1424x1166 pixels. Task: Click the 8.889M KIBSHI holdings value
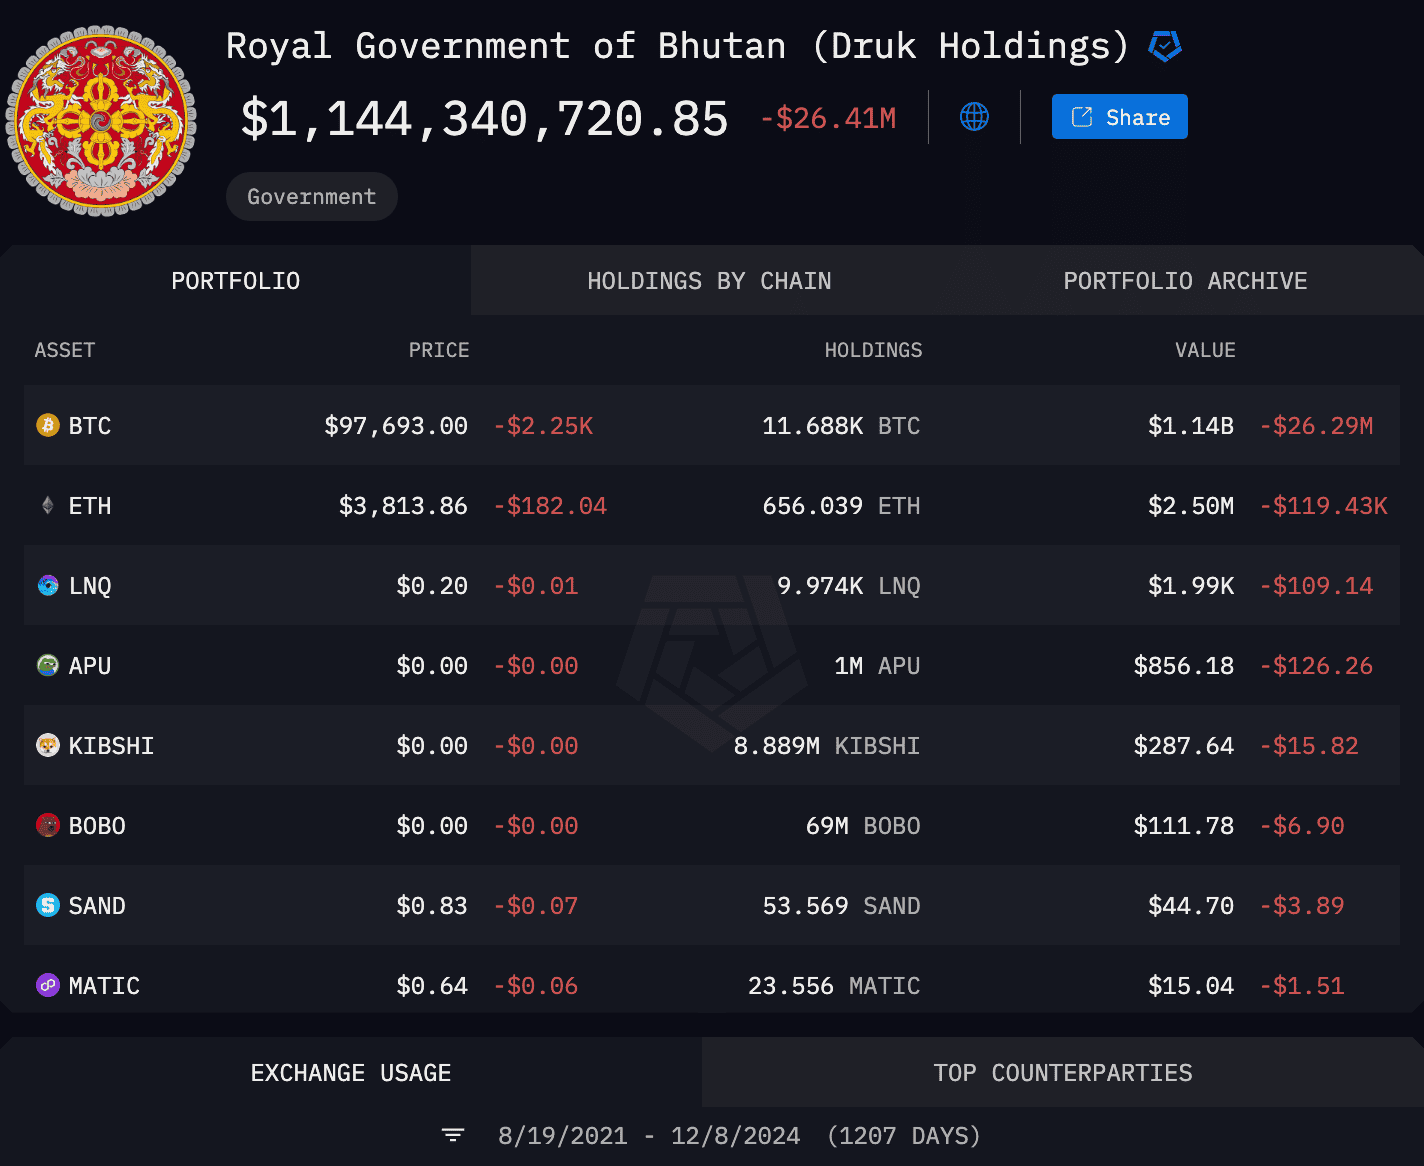click(x=827, y=746)
